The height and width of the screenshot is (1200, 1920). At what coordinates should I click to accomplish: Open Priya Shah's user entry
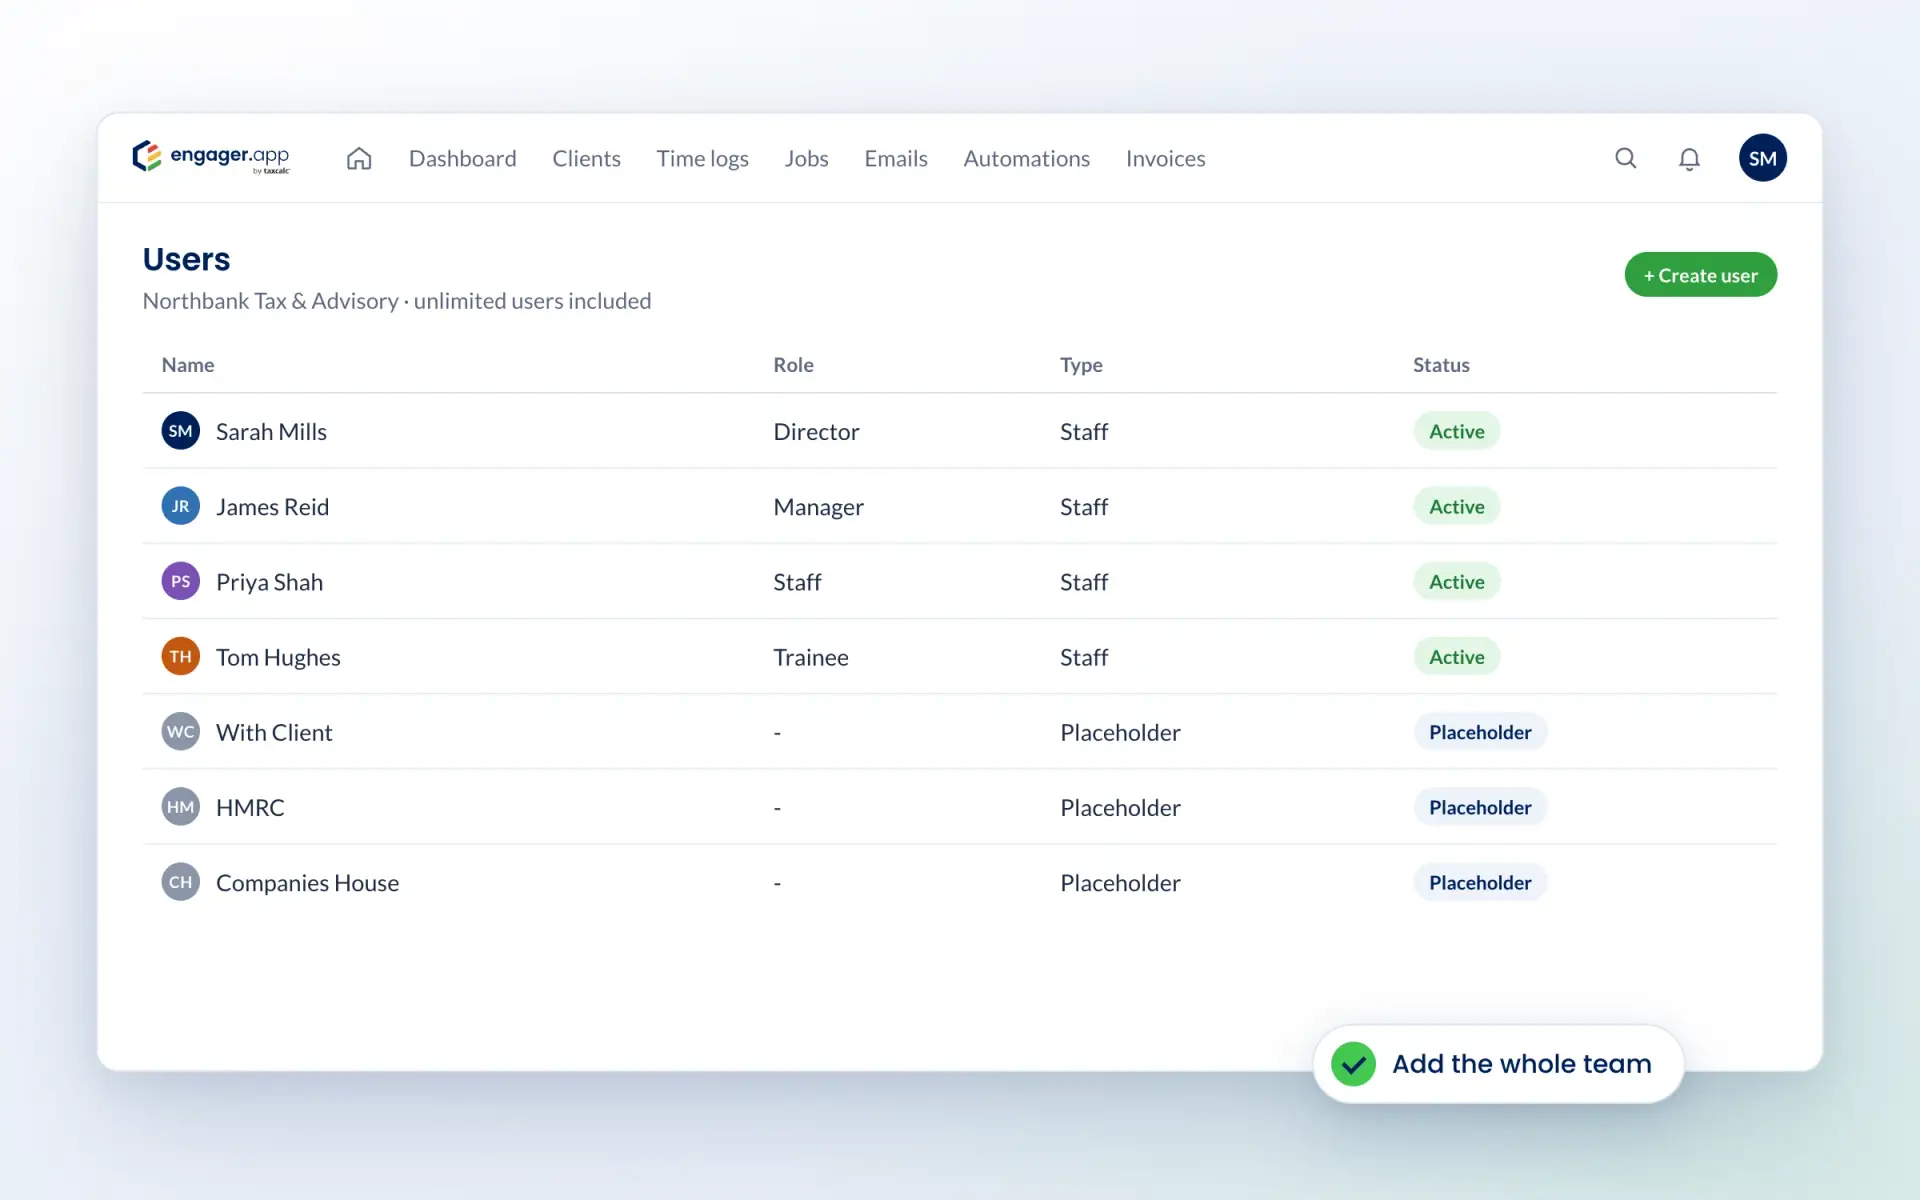click(269, 582)
